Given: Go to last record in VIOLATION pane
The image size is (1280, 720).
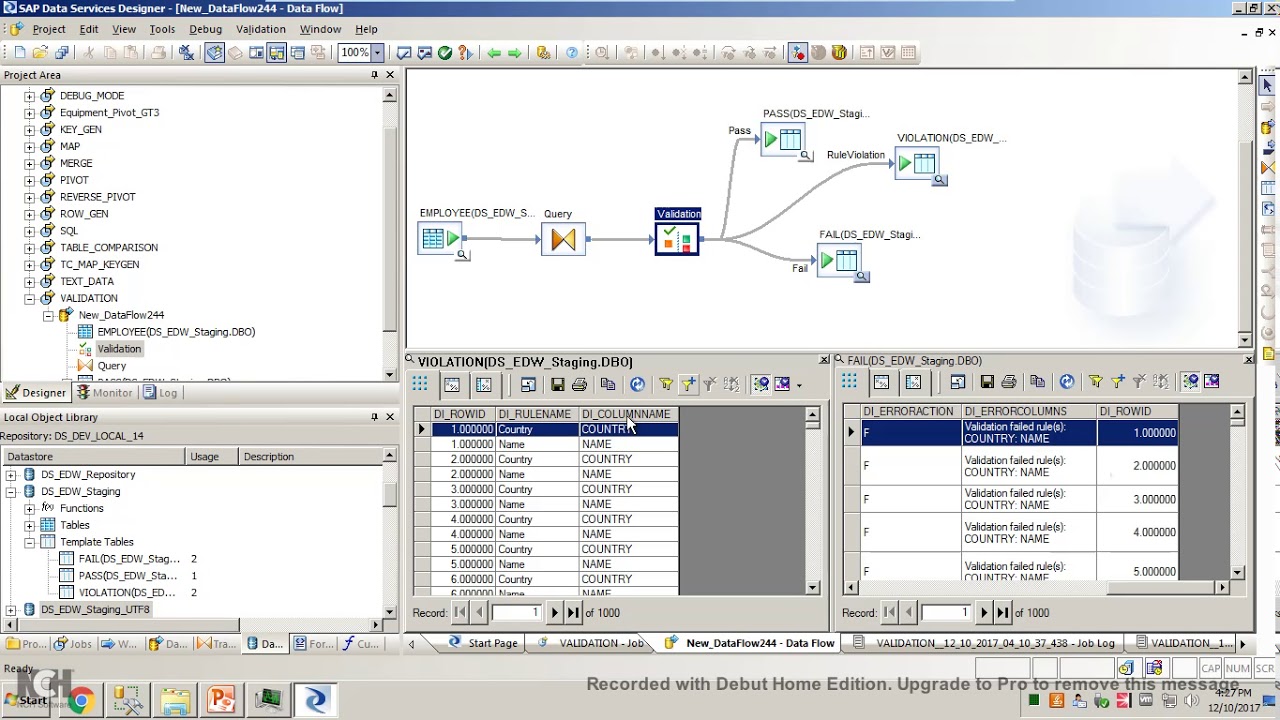Looking at the screenshot, I should (x=573, y=613).
